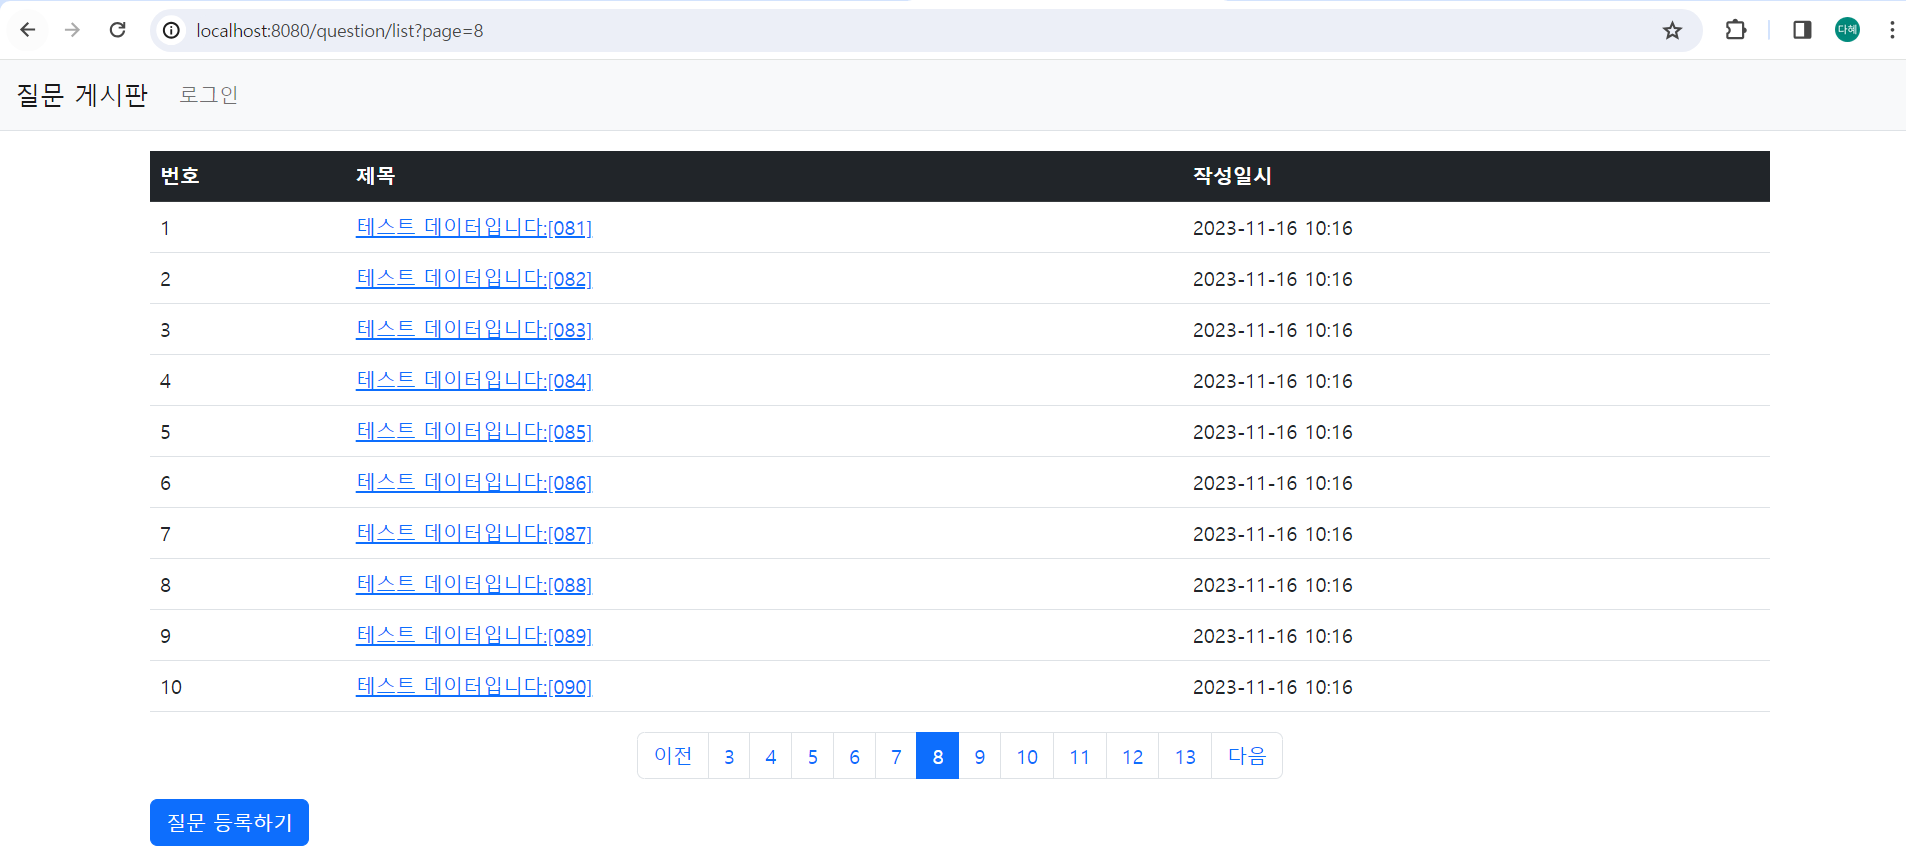The image size is (1906, 864).
Task: Go to next pages with 다음
Action: (1247, 756)
